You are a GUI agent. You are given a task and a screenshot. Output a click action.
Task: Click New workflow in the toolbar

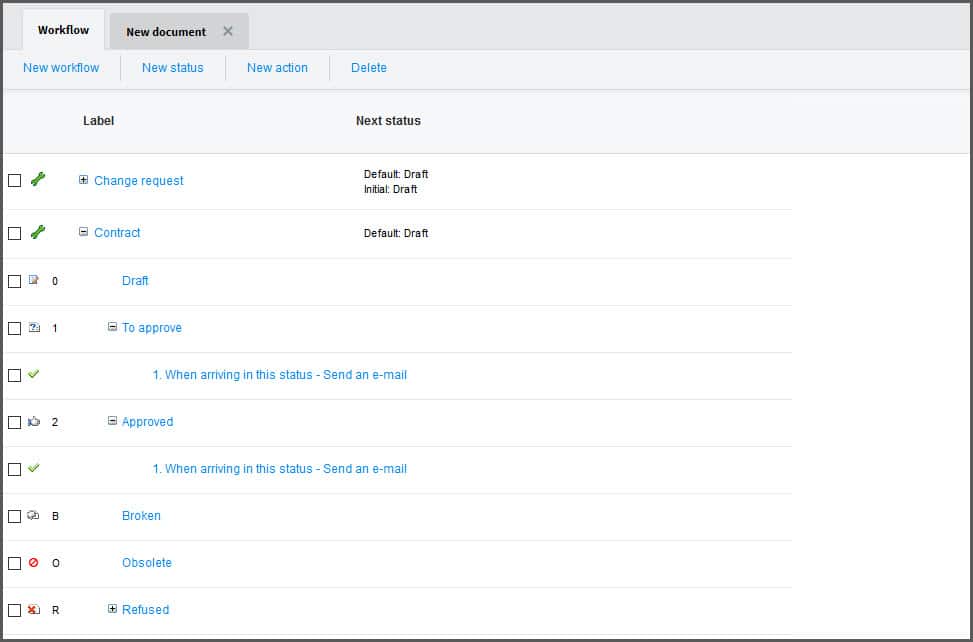(x=61, y=68)
